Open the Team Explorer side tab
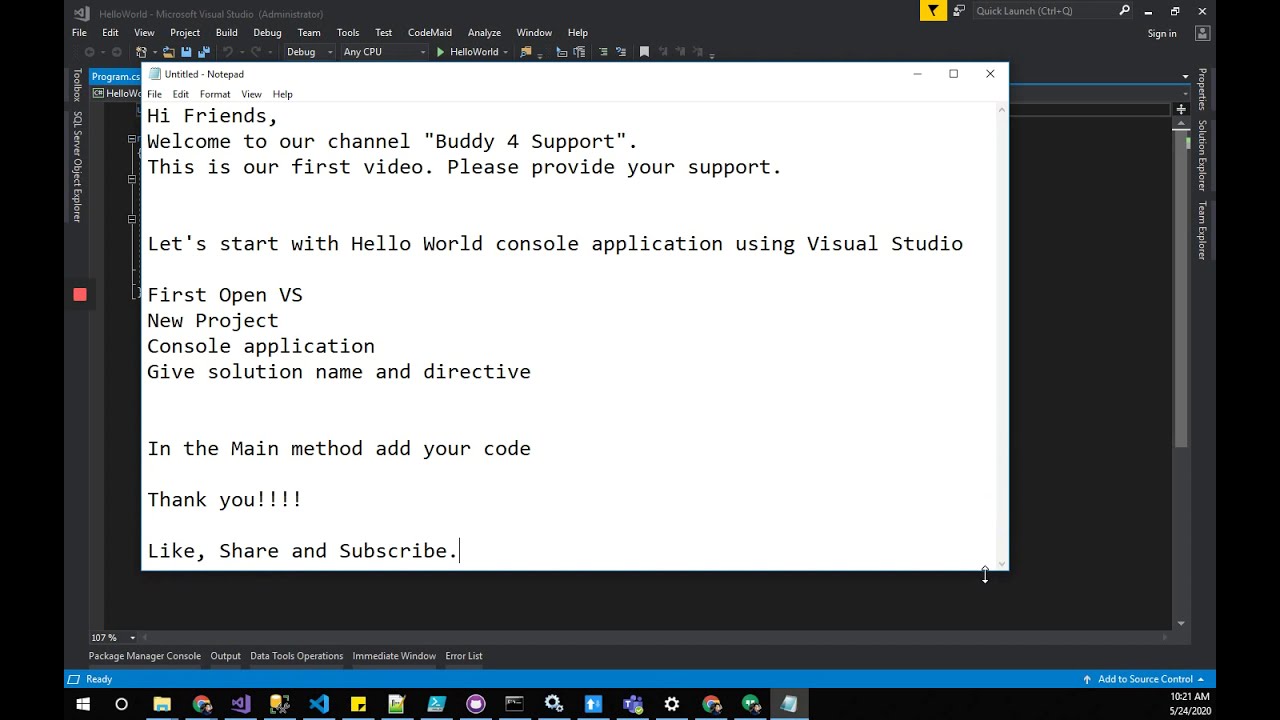 coord(1202,230)
